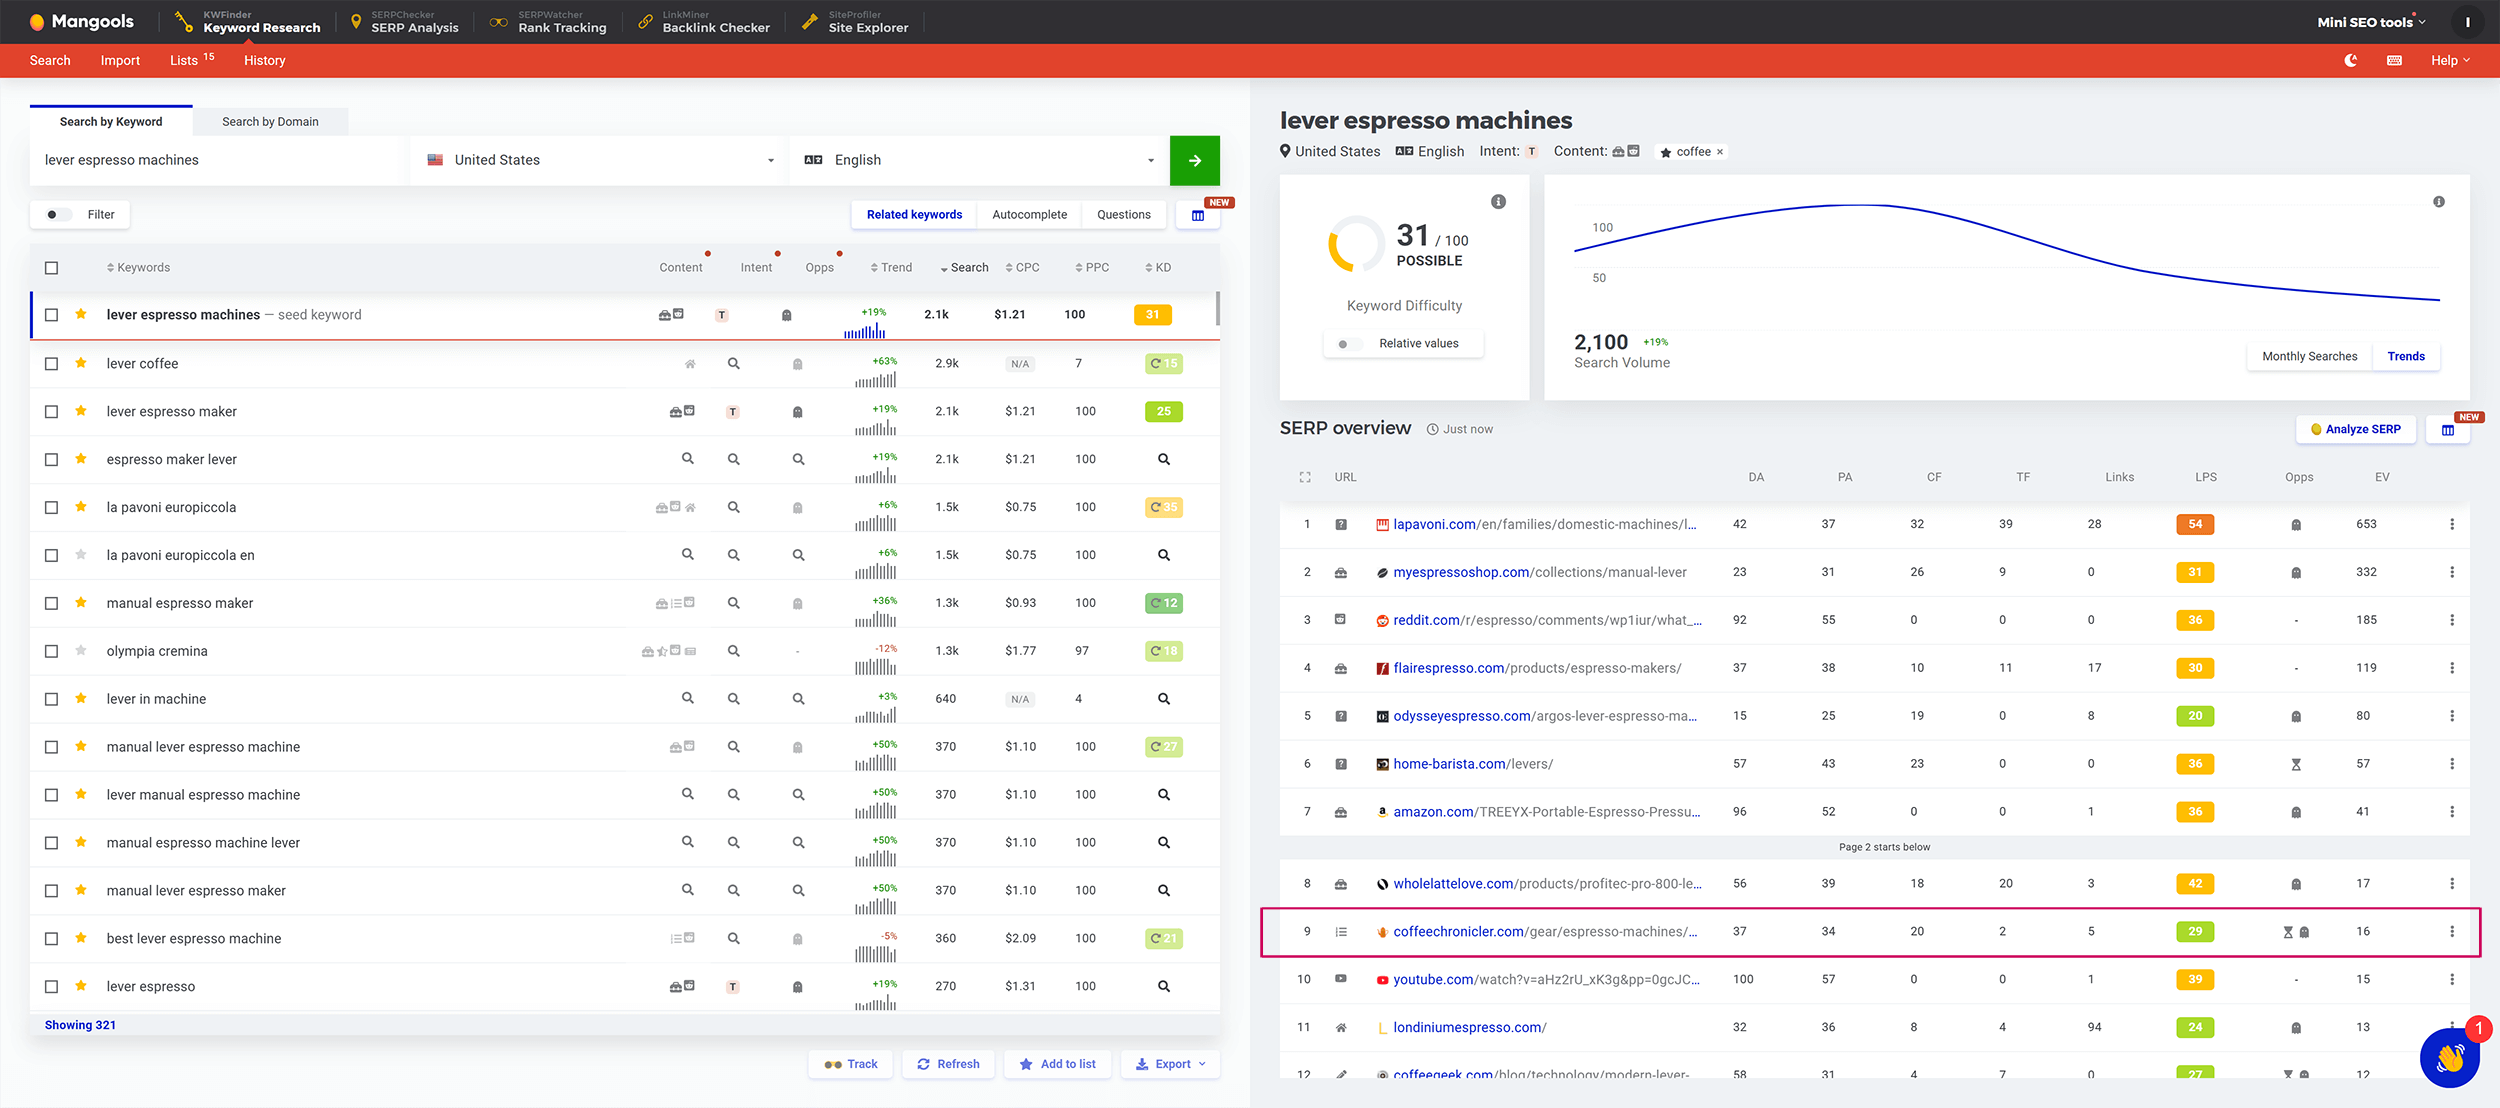2500x1108 pixels.
Task: Check the lever coffee row checkbox
Action: (x=52, y=364)
